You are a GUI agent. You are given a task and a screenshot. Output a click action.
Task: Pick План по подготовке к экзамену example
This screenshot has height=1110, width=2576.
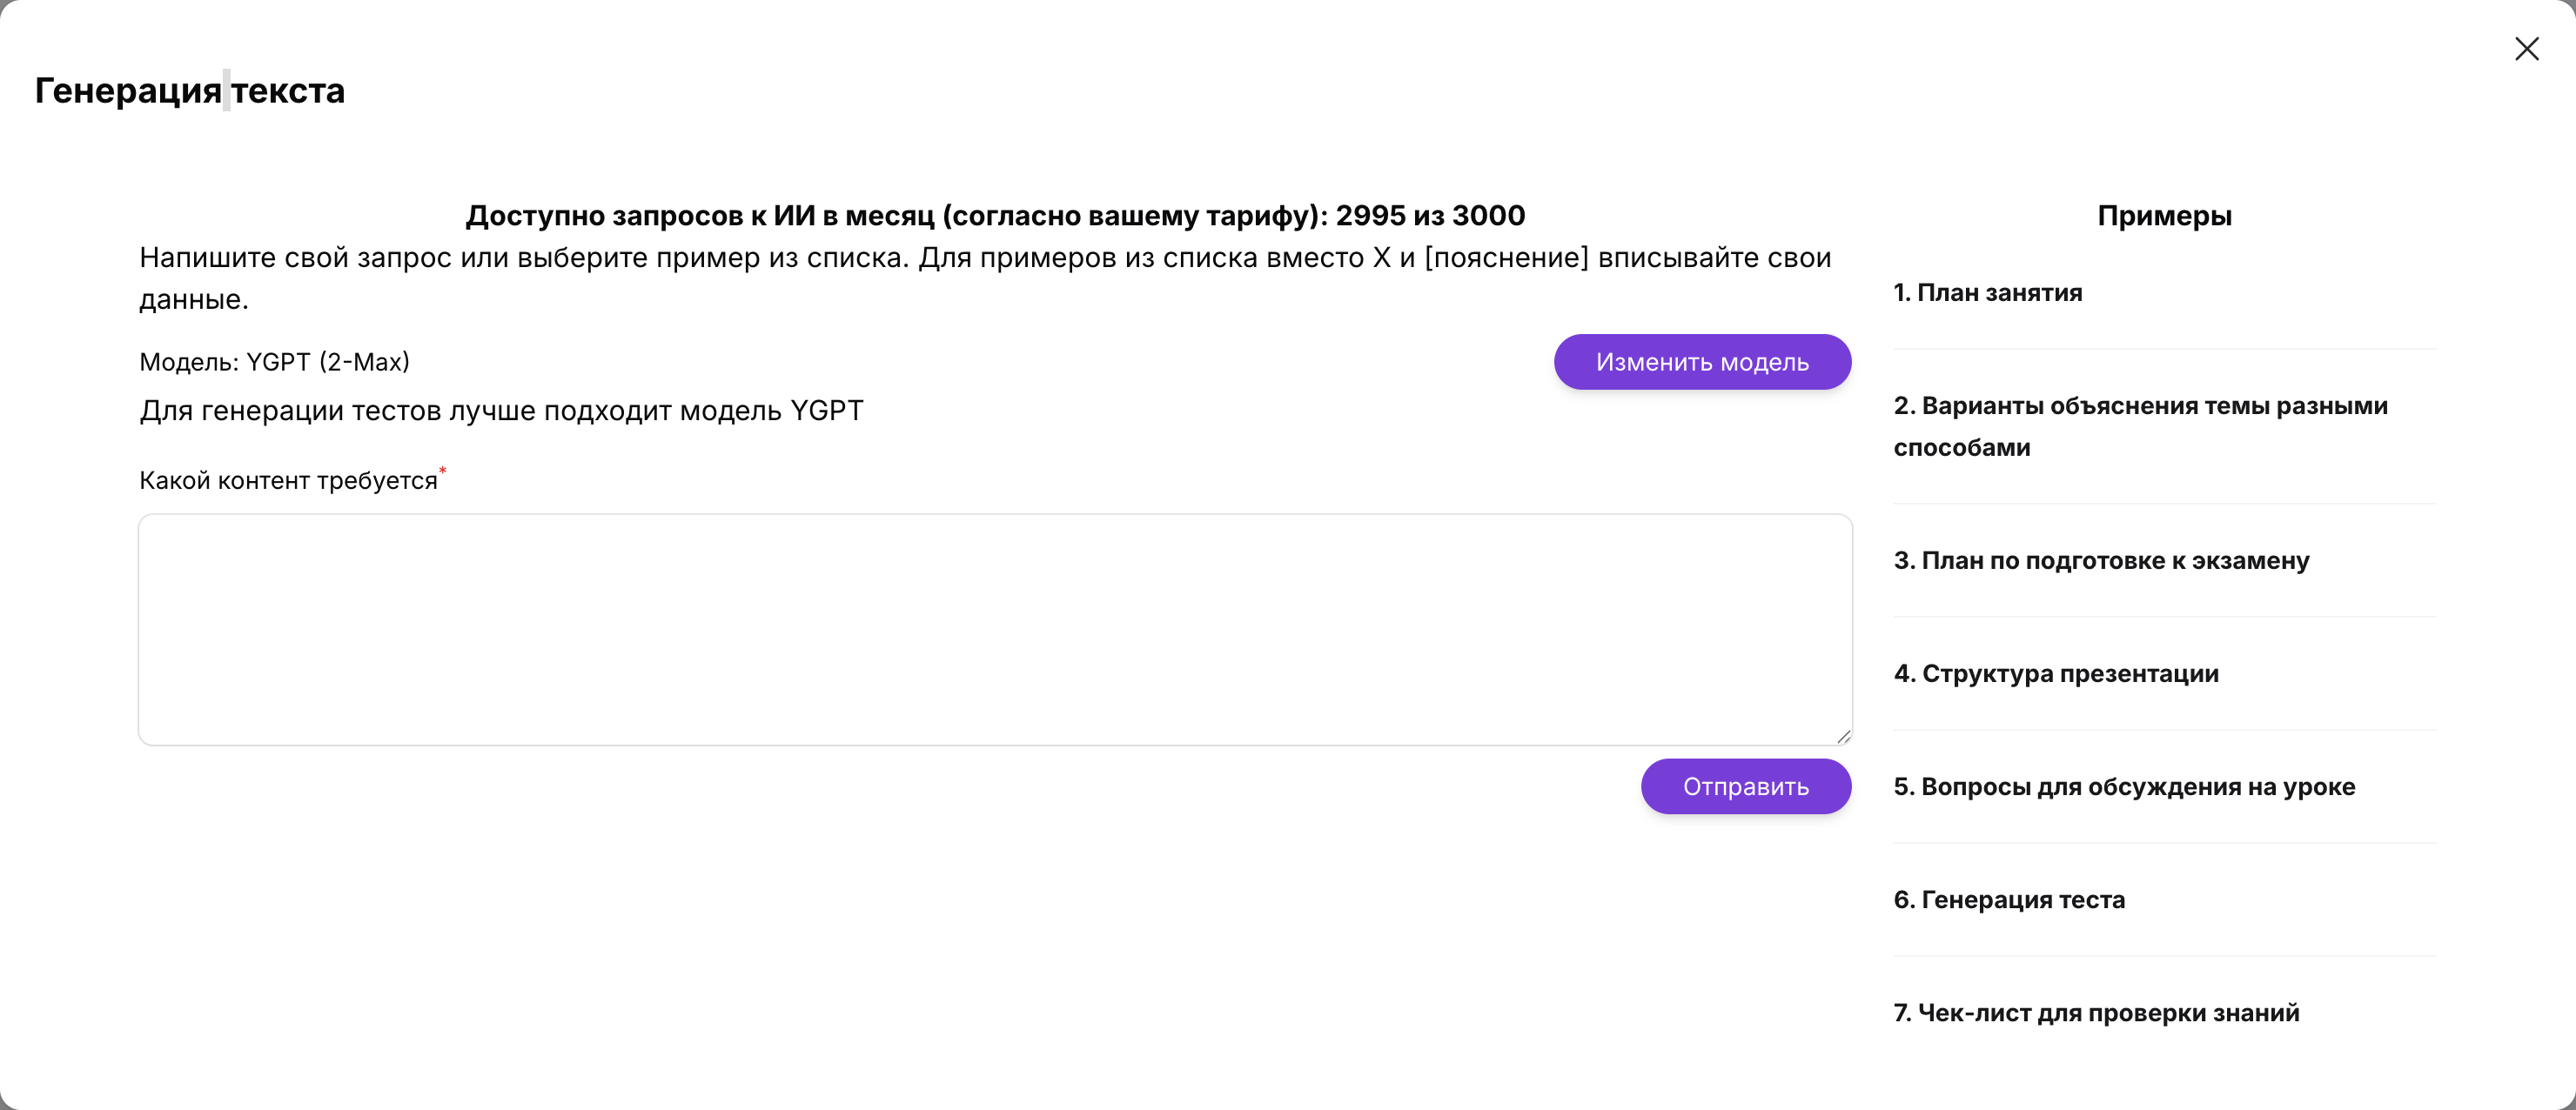tap(2101, 561)
